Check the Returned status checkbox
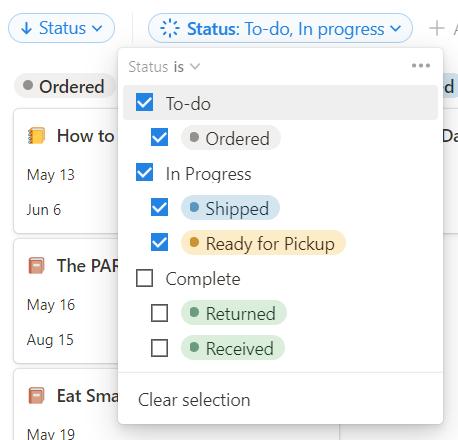 (159, 313)
